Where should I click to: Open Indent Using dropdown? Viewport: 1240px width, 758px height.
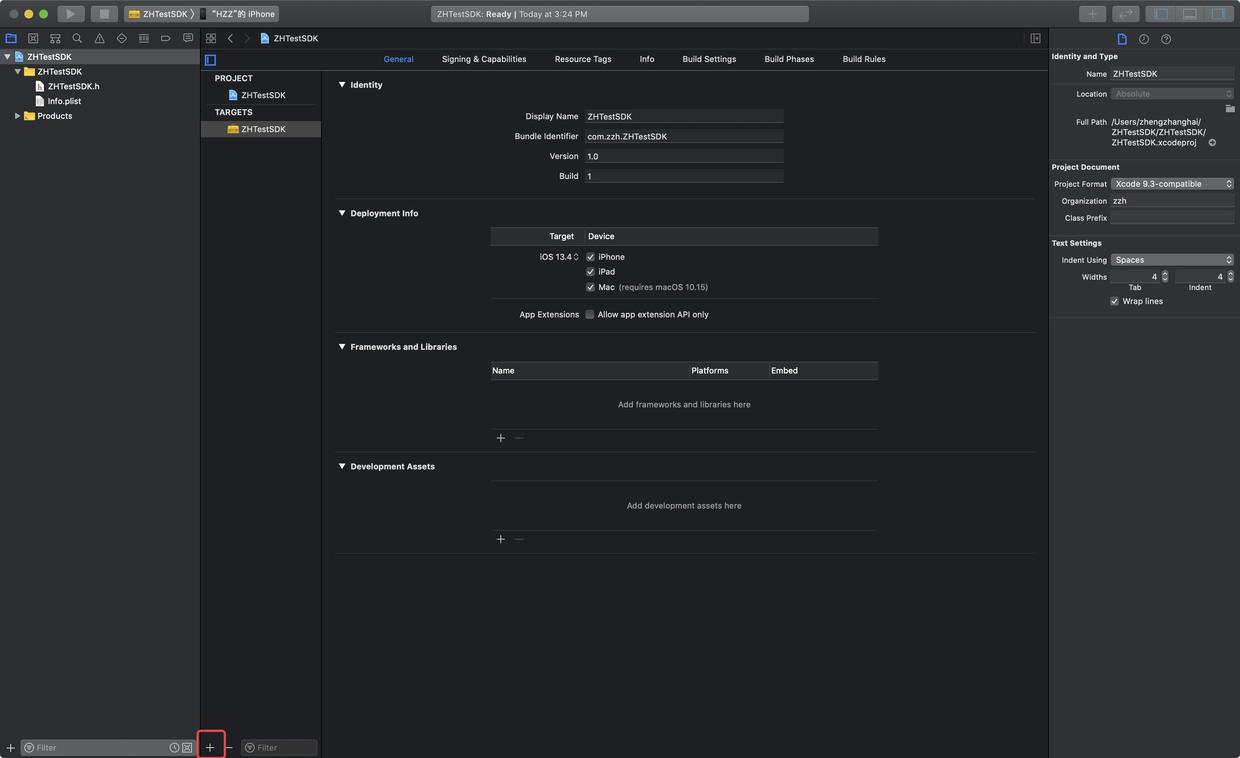point(1172,260)
